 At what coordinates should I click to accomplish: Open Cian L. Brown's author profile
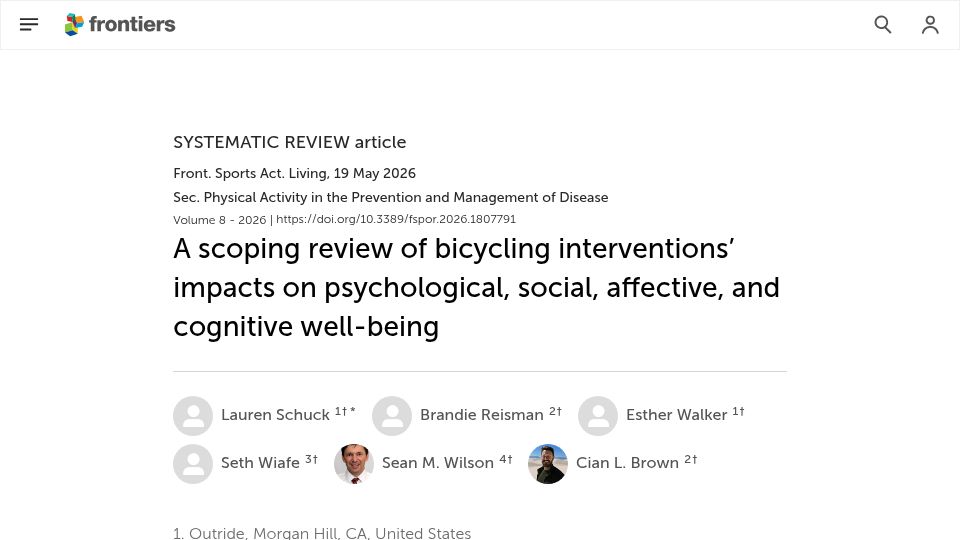(x=628, y=462)
